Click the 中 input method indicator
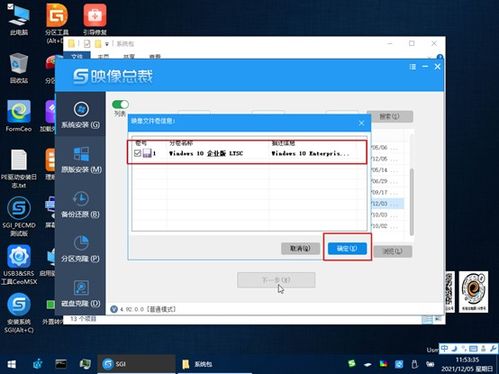The width and height of the screenshot is (499, 374). point(445,349)
